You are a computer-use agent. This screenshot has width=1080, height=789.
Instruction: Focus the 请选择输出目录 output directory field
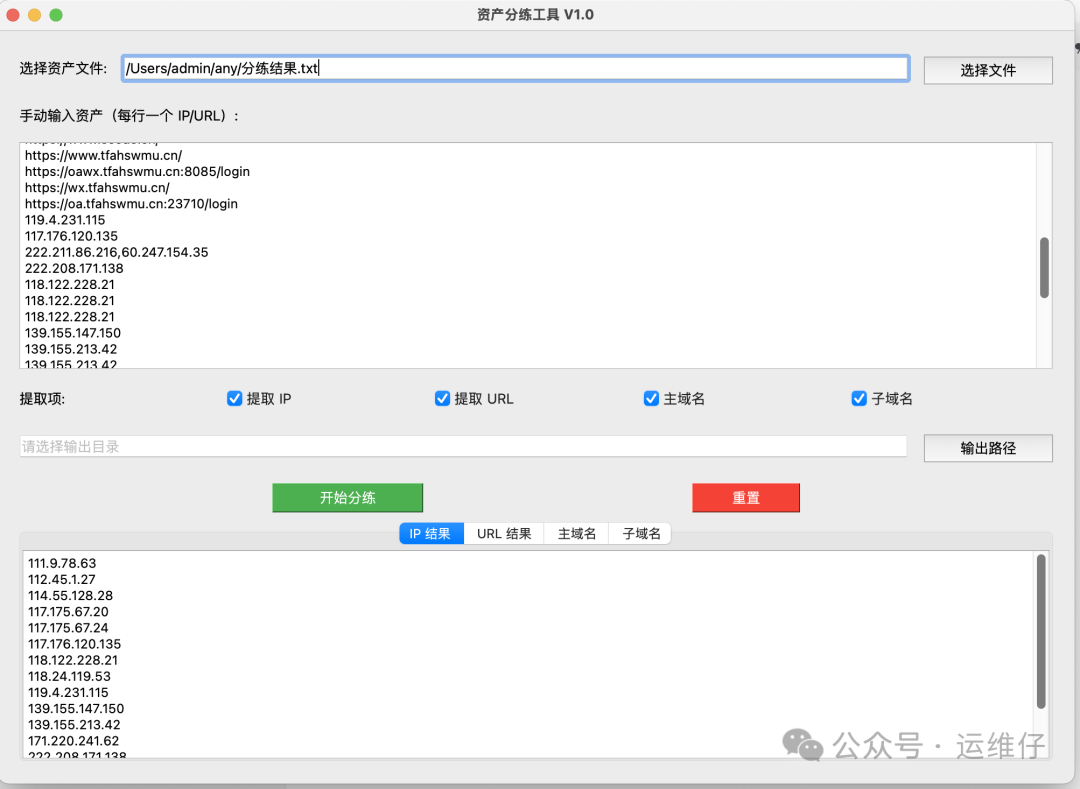click(463, 447)
